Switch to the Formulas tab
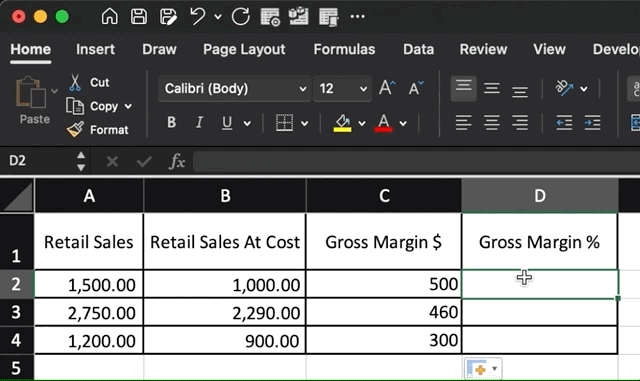 344,49
